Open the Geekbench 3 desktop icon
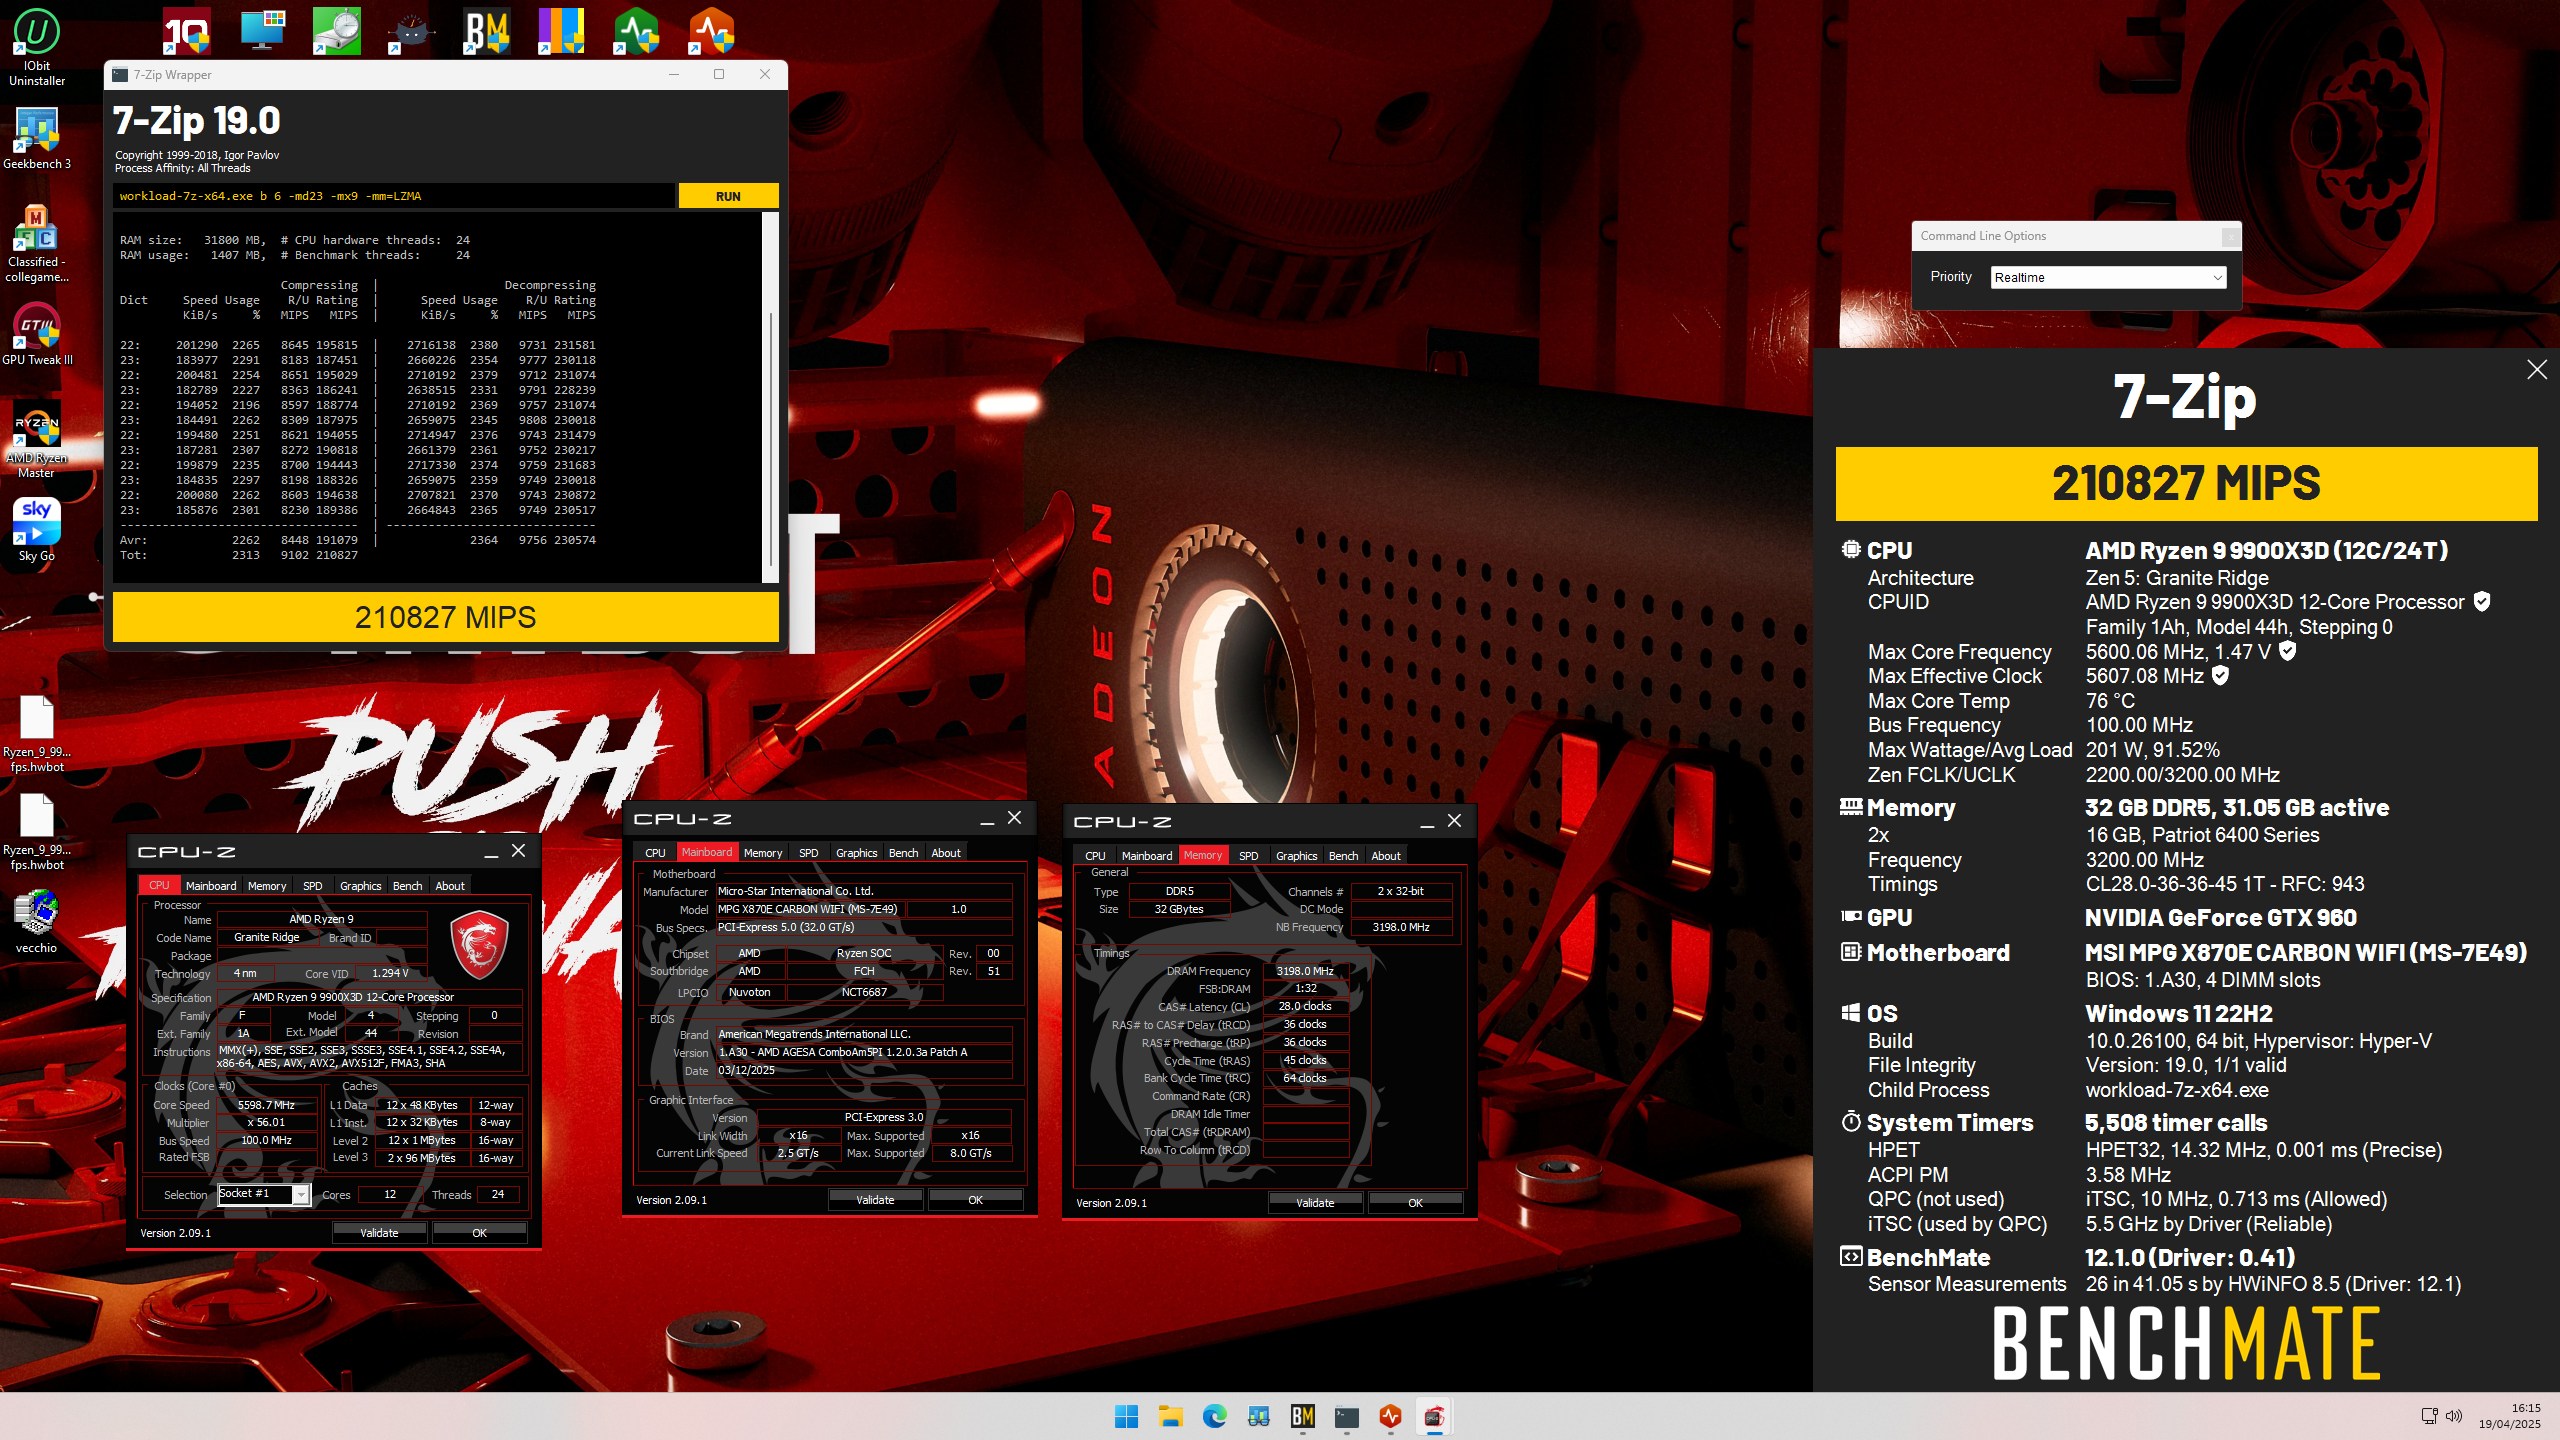Viewport: 2560px width, 1440px height. pyautogui.click(x=37, y=138)
